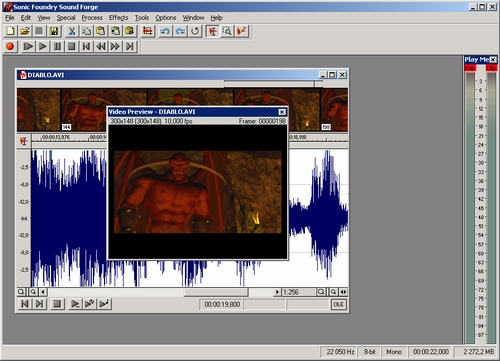
Task: Reset the right channel Clip indicator
Action: [x=491, y=68]
